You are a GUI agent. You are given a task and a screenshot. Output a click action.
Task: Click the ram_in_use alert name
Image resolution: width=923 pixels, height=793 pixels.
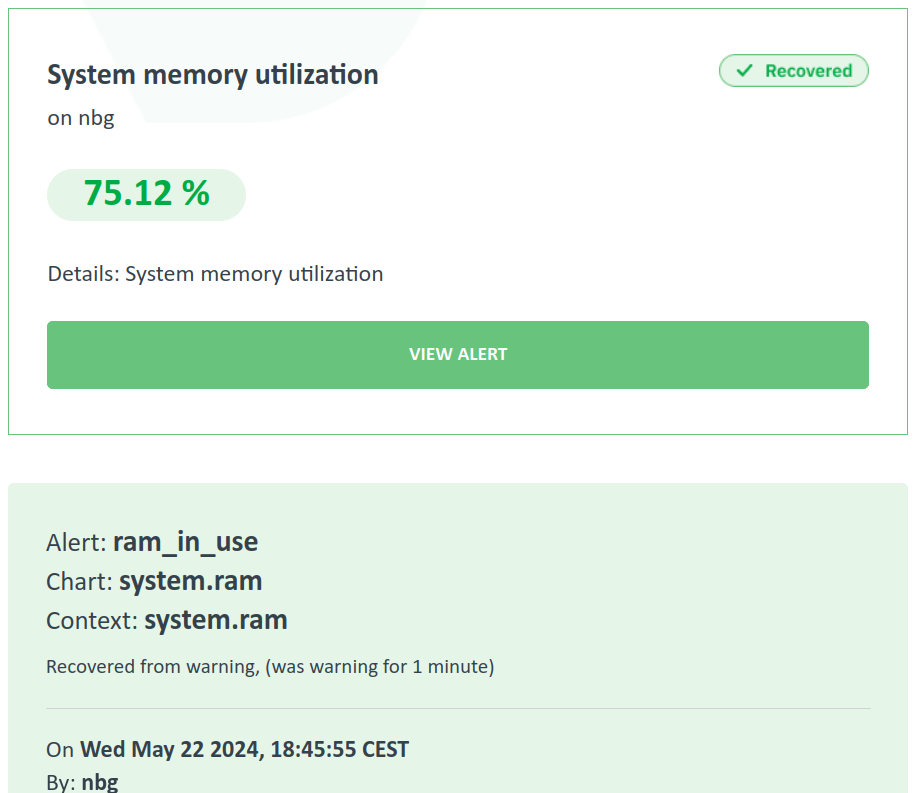click(x=185, y=542)
